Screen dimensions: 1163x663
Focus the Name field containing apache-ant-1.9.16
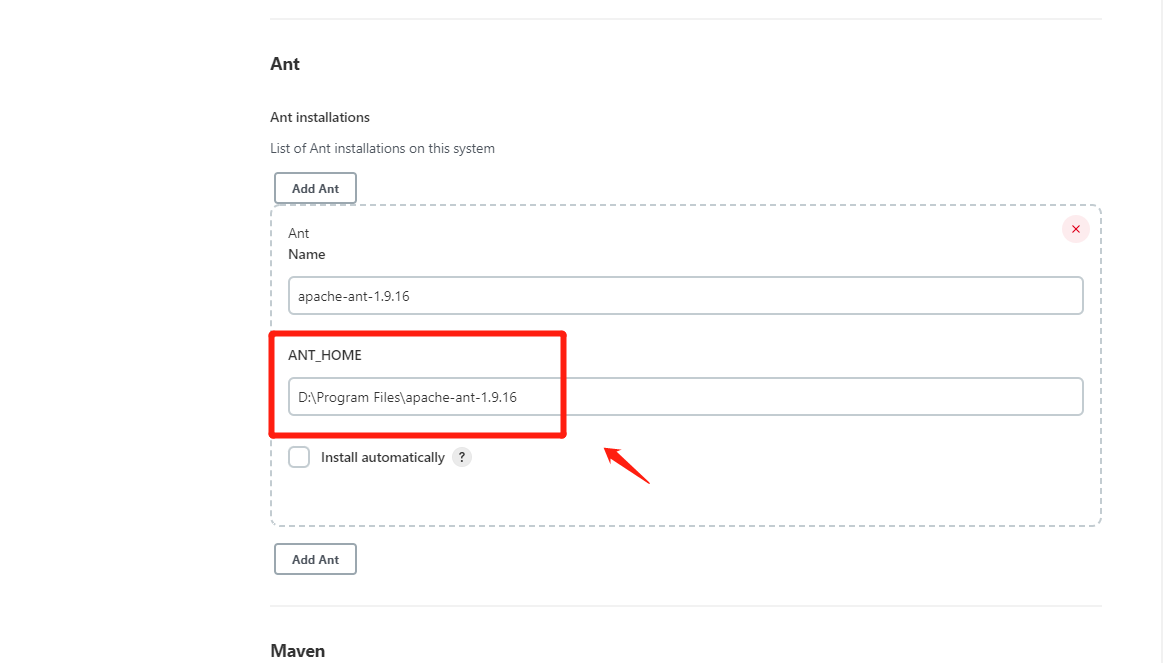coord(685,296)
